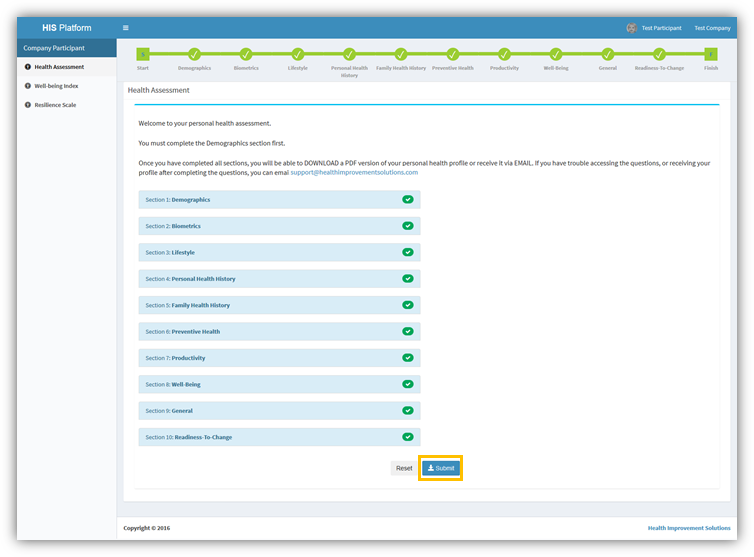The image size is (754, 557).
Task: Jump to Well-Being step circle in progress bar
Action: (x=556, y=54)
